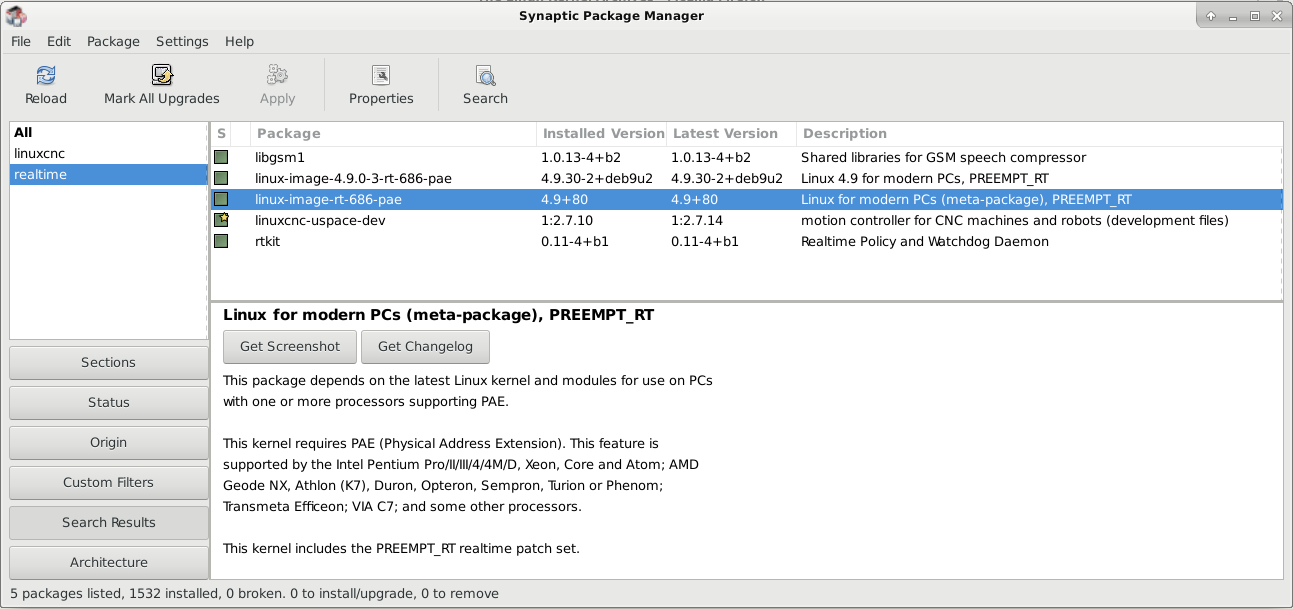Click latest version 1:2.7.14 cell
This screenshot has height=609, width=1293.
click(x=696, y=220)
